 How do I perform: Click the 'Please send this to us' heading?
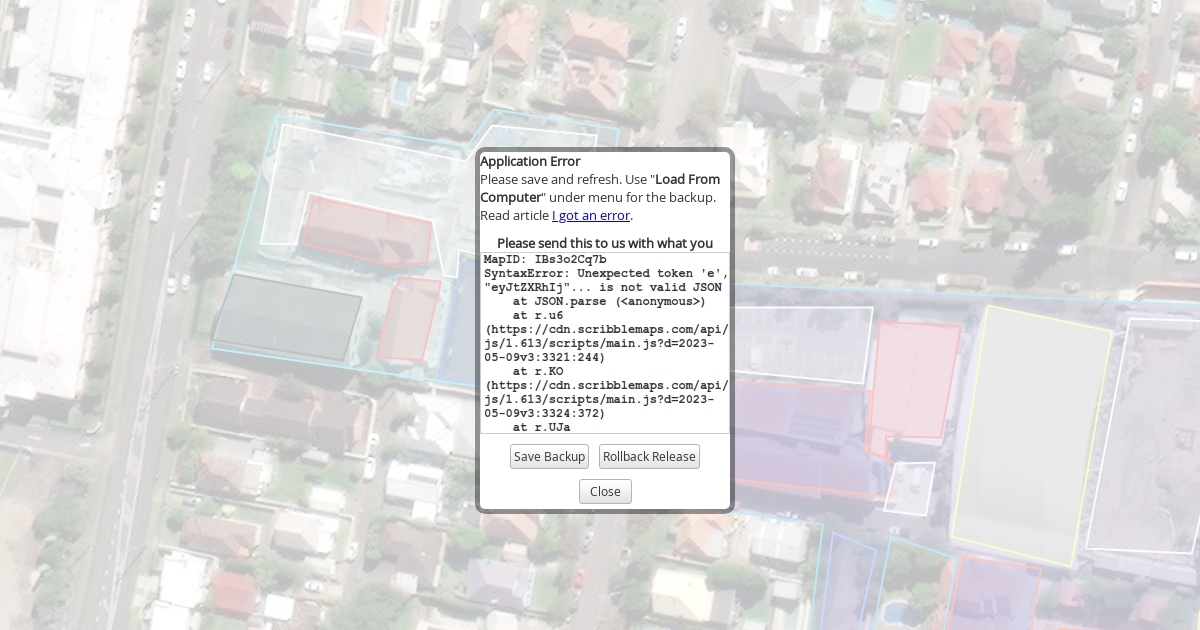point(605,243)
